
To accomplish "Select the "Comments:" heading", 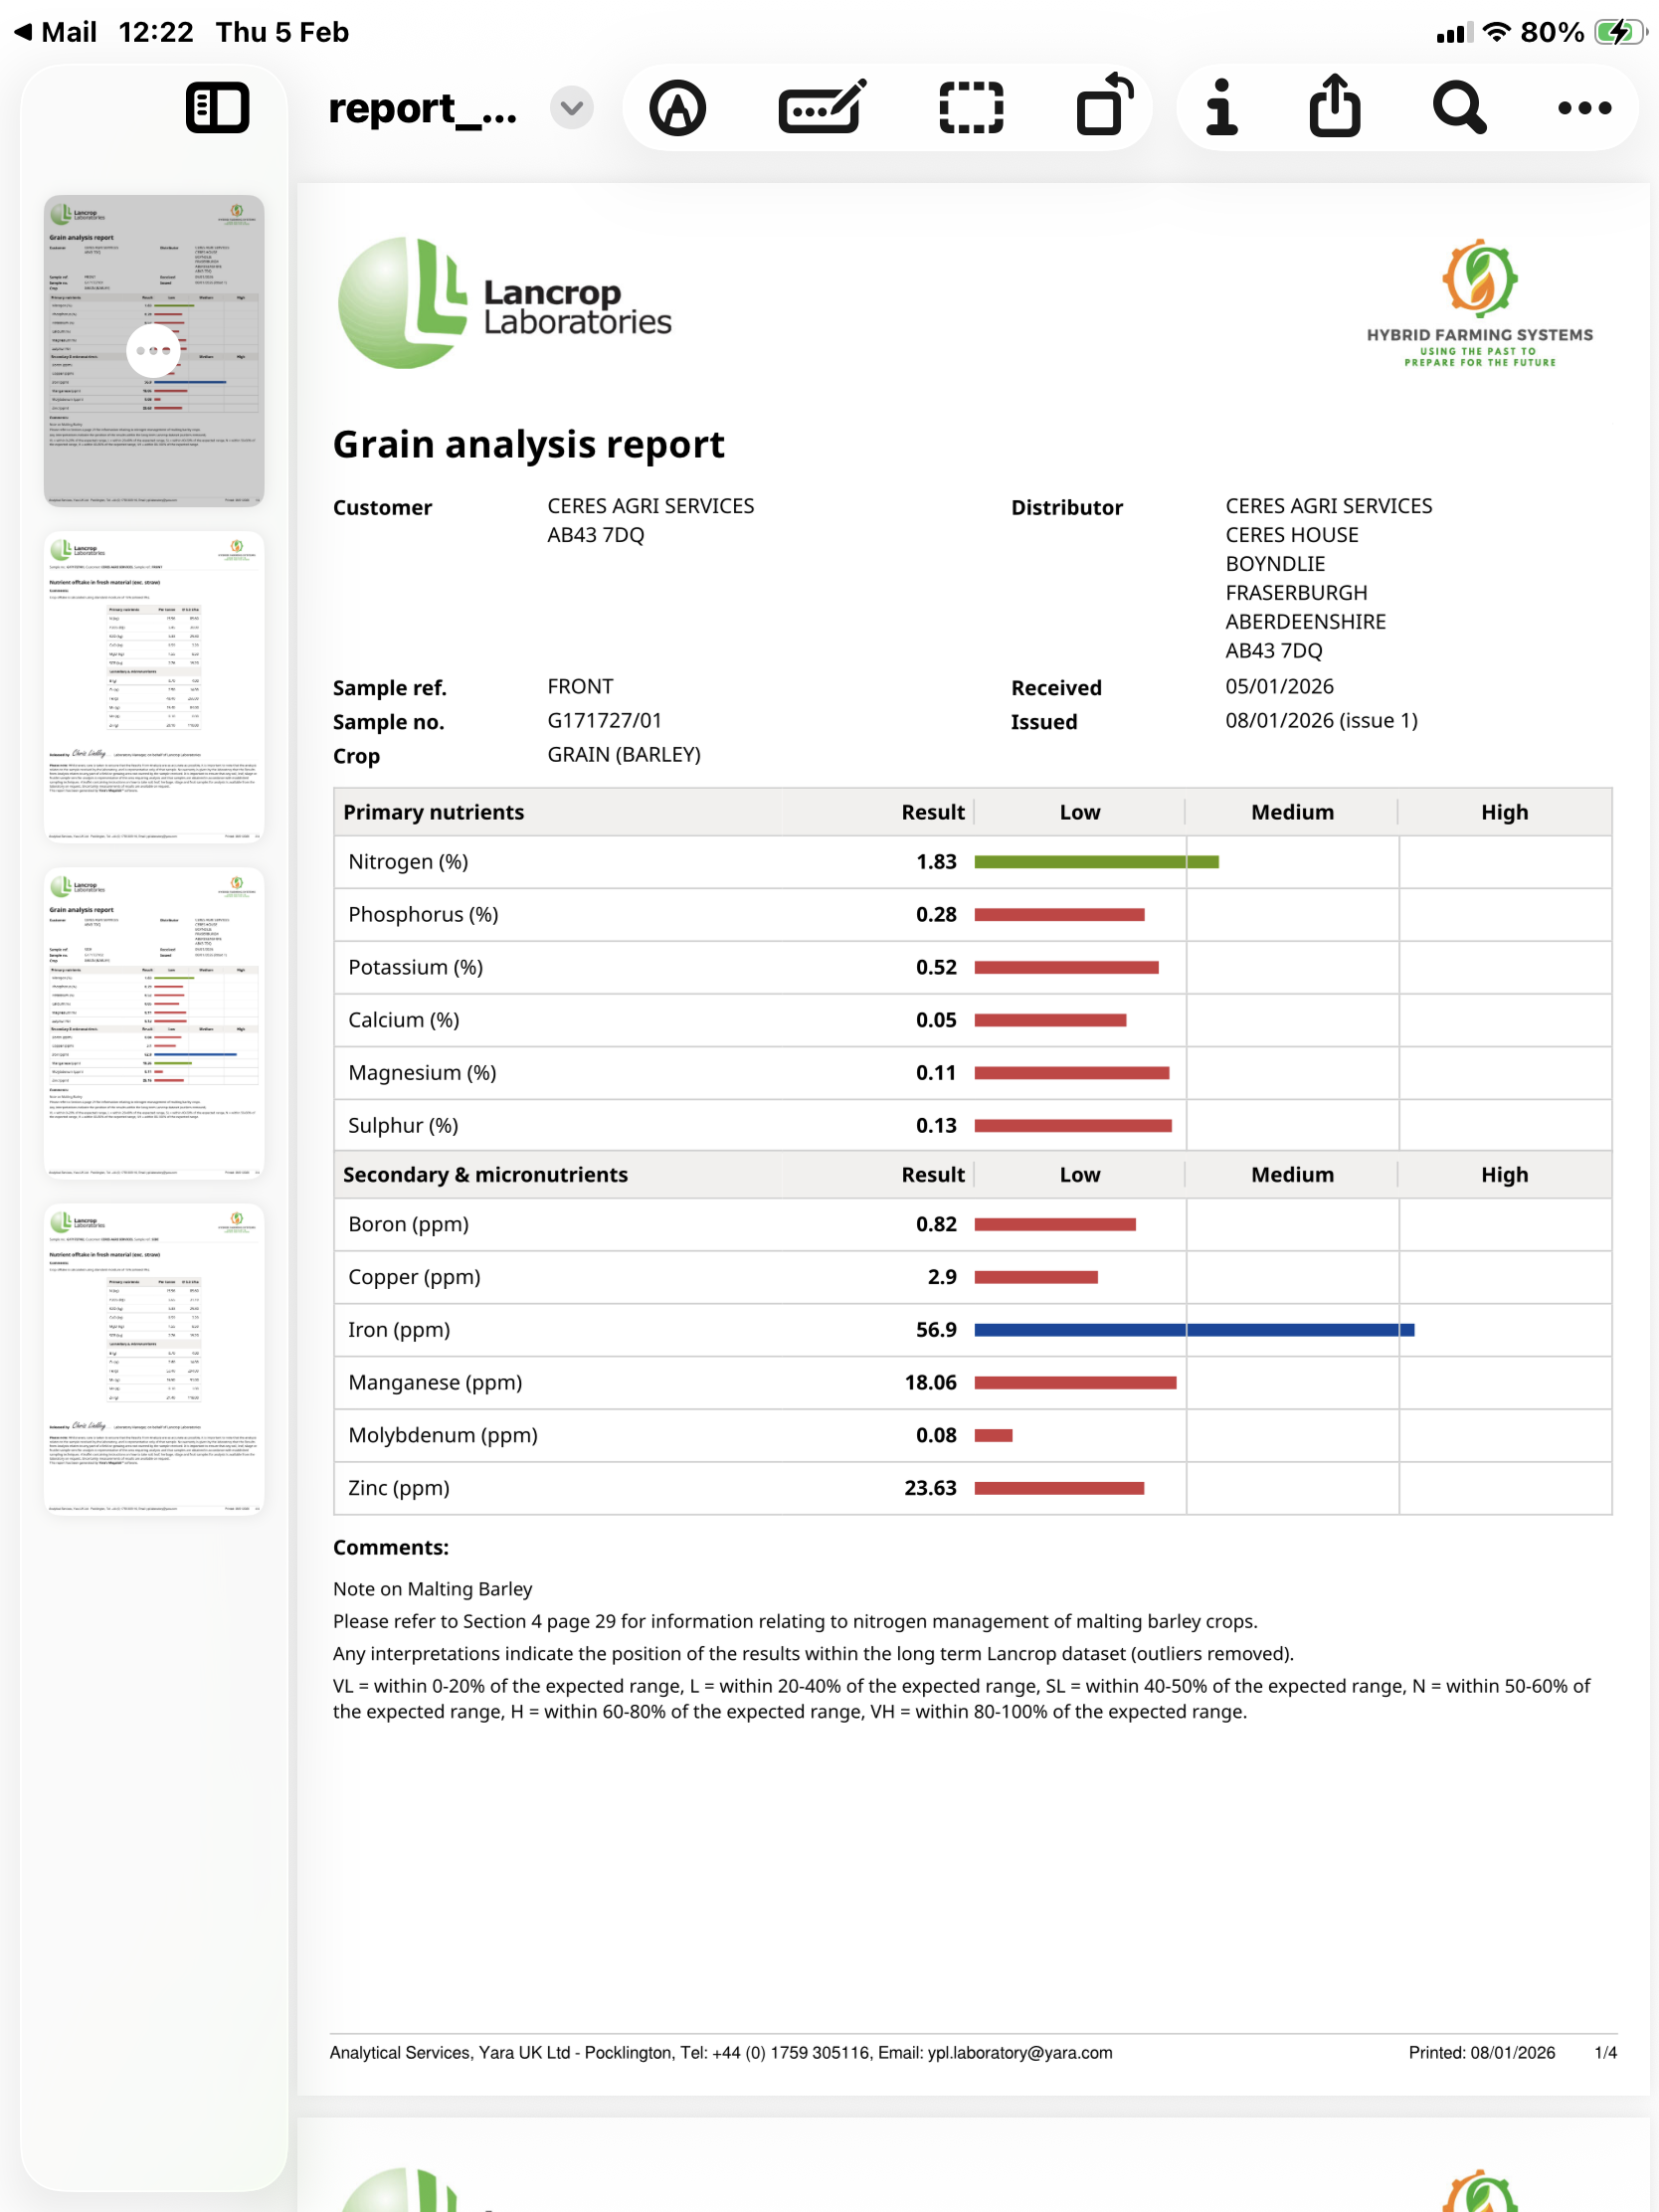I will click(391, 1548).
